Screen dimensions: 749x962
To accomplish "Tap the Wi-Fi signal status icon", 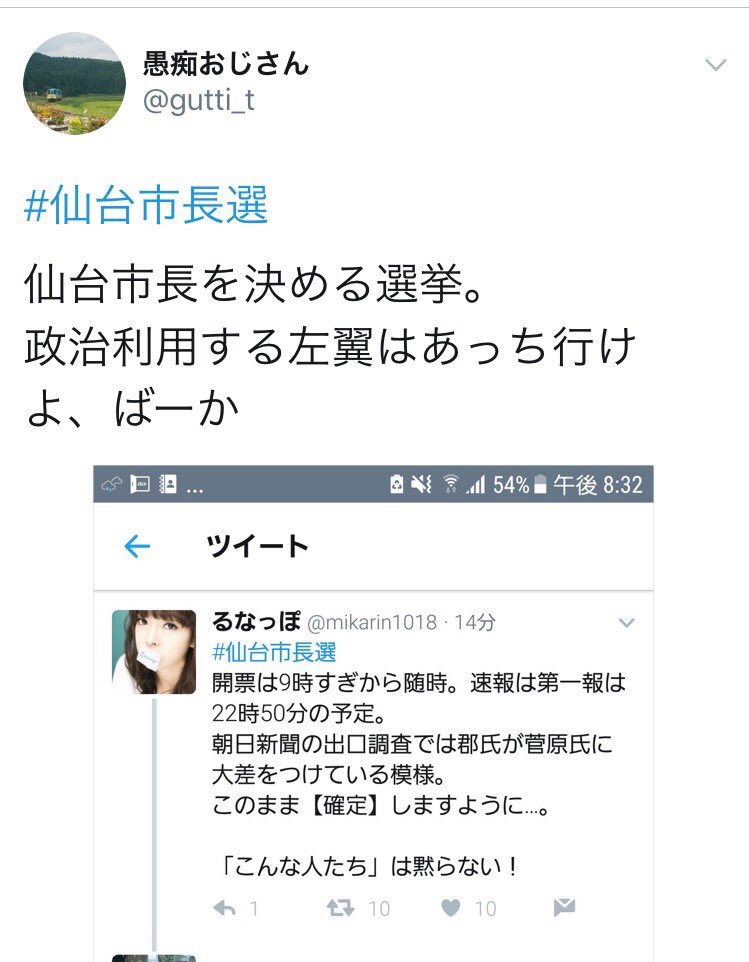I will 451,485.
